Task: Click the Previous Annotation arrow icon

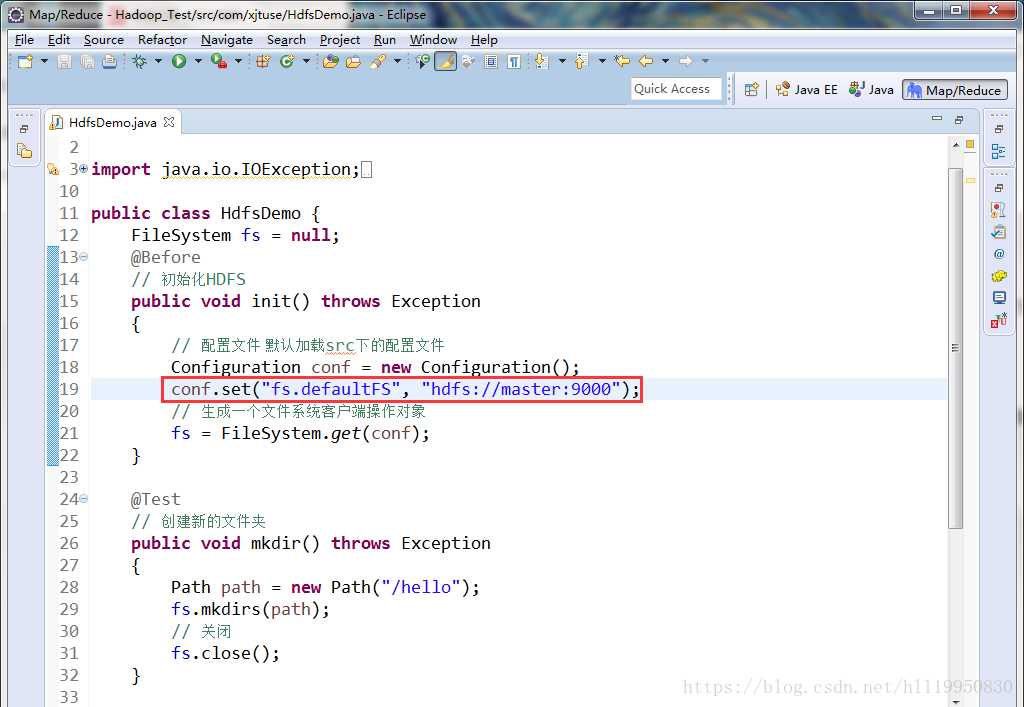Action: [581, 61]
